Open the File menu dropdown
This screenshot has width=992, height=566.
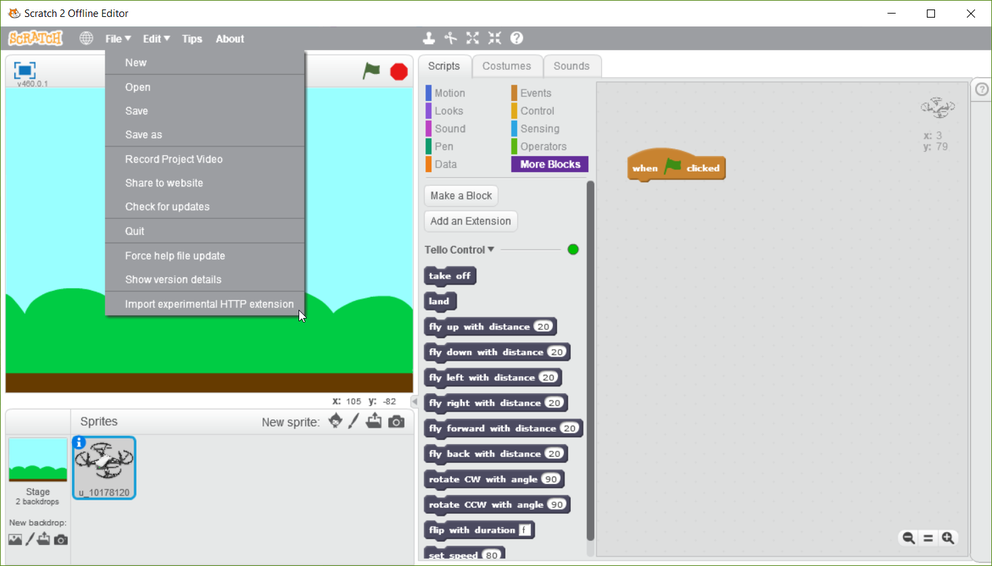pyautogui.click(x=118, y=39)
